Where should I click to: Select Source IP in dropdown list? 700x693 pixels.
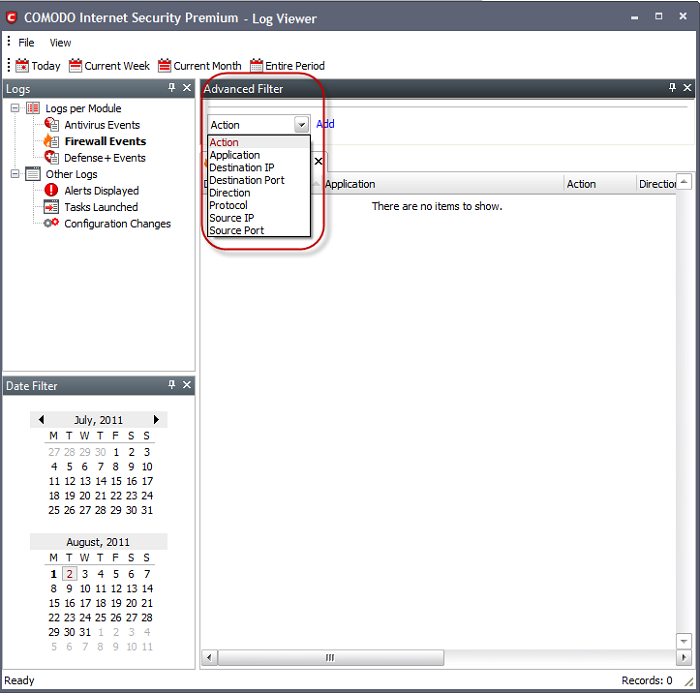258,218
